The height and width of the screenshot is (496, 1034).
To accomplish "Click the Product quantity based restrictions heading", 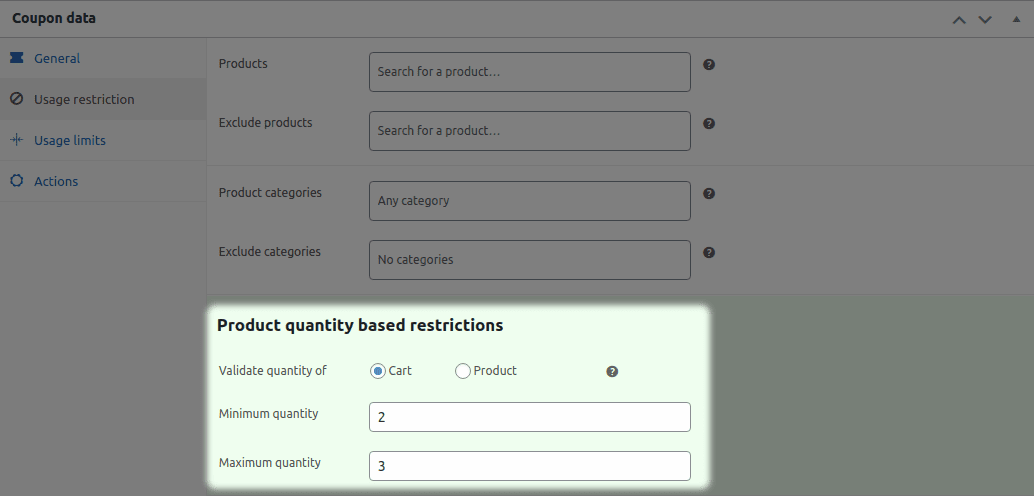I will (x=360, y=325).
